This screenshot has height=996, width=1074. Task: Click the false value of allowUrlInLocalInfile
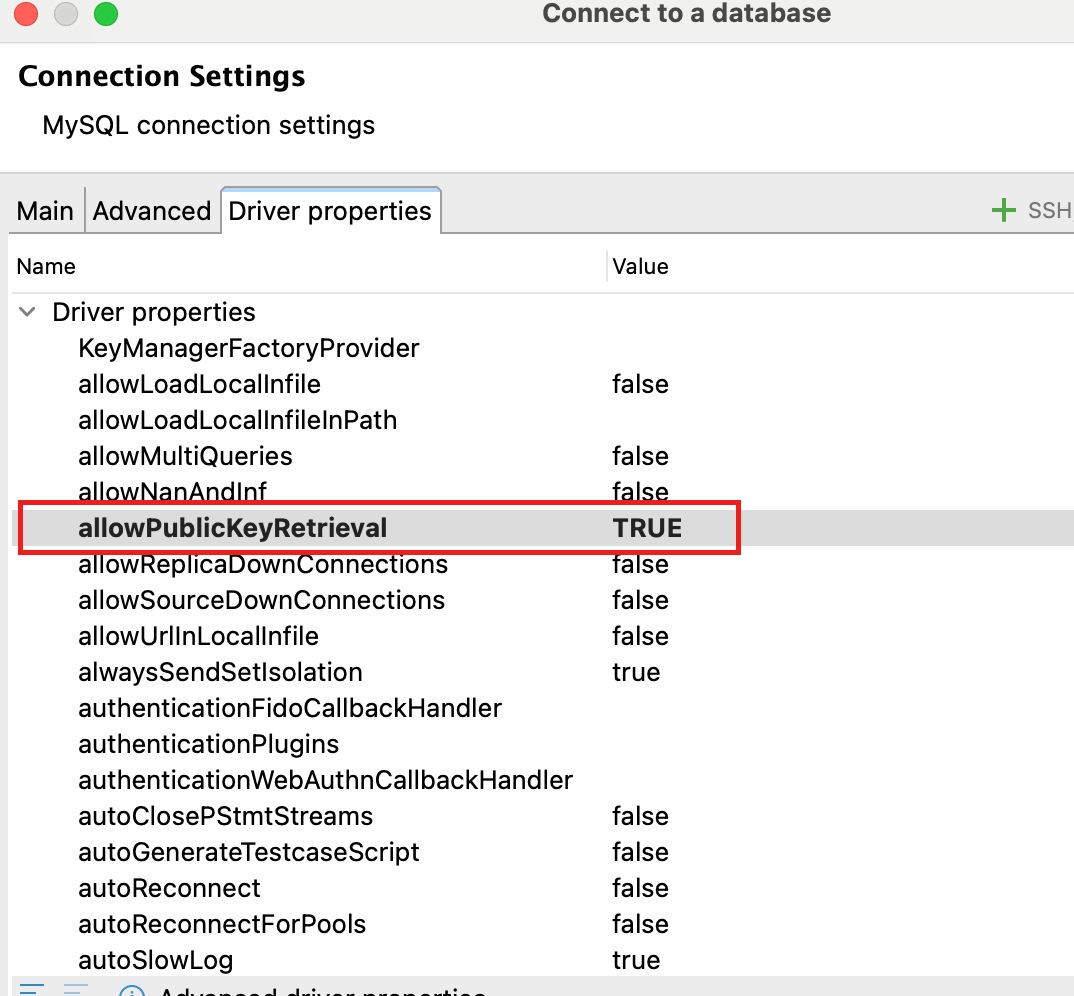point(640,636)
